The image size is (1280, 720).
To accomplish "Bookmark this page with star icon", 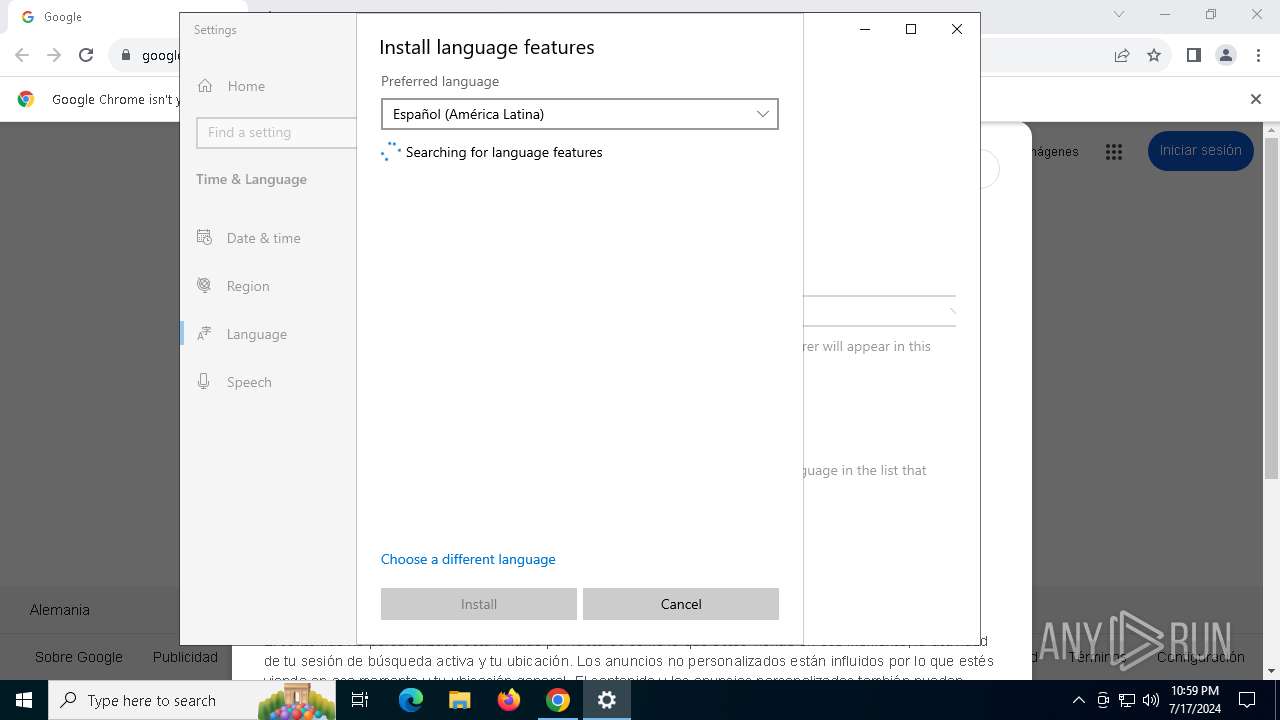I will coord(1154,55).
